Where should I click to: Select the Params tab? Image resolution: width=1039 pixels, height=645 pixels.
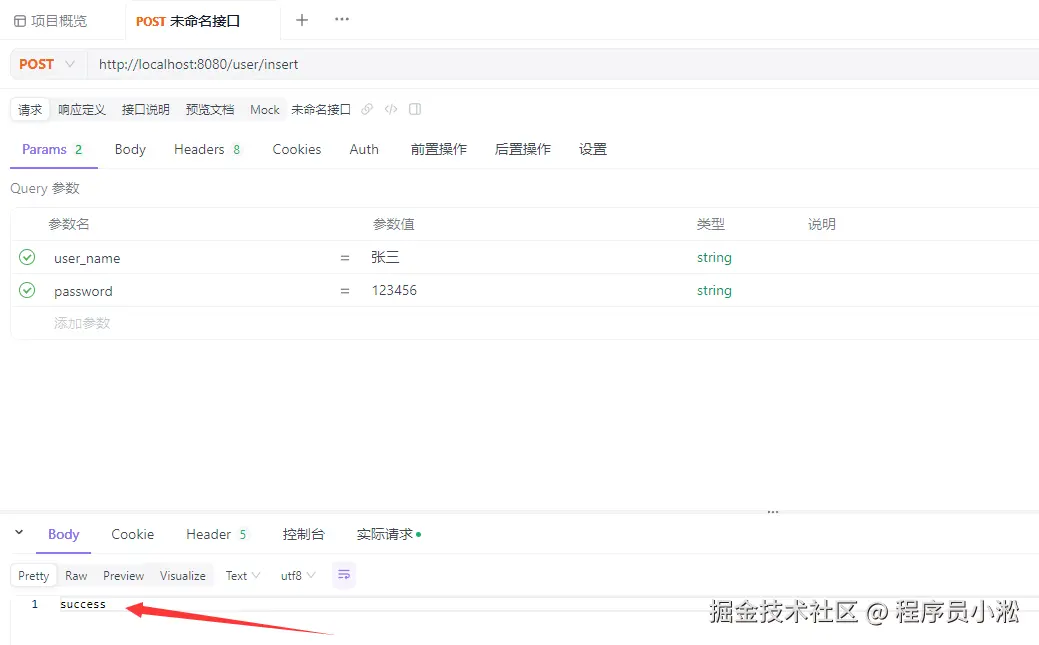point(52,149)
